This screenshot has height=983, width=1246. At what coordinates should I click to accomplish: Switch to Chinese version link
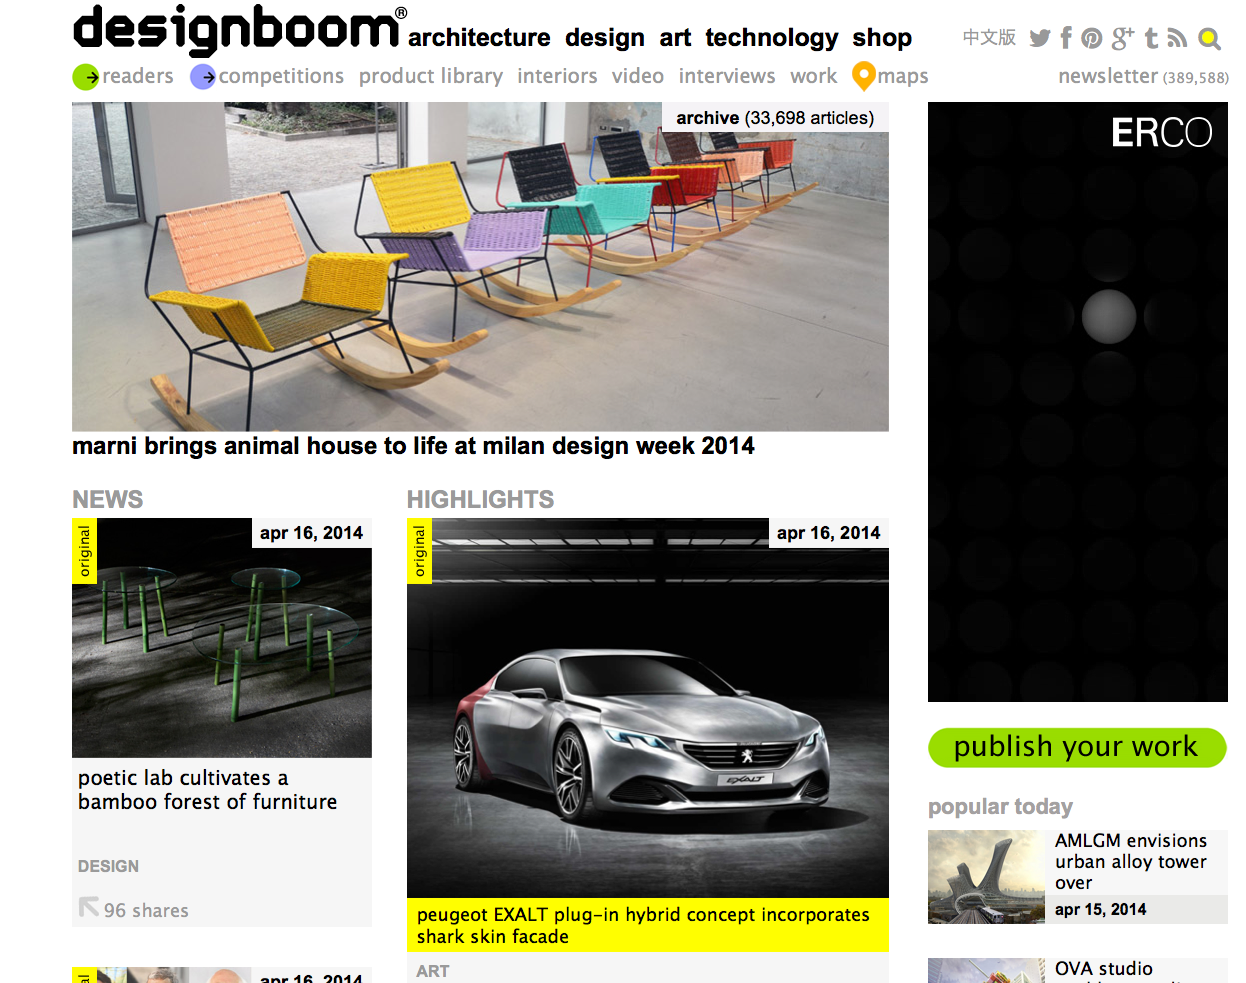[989, 37]
